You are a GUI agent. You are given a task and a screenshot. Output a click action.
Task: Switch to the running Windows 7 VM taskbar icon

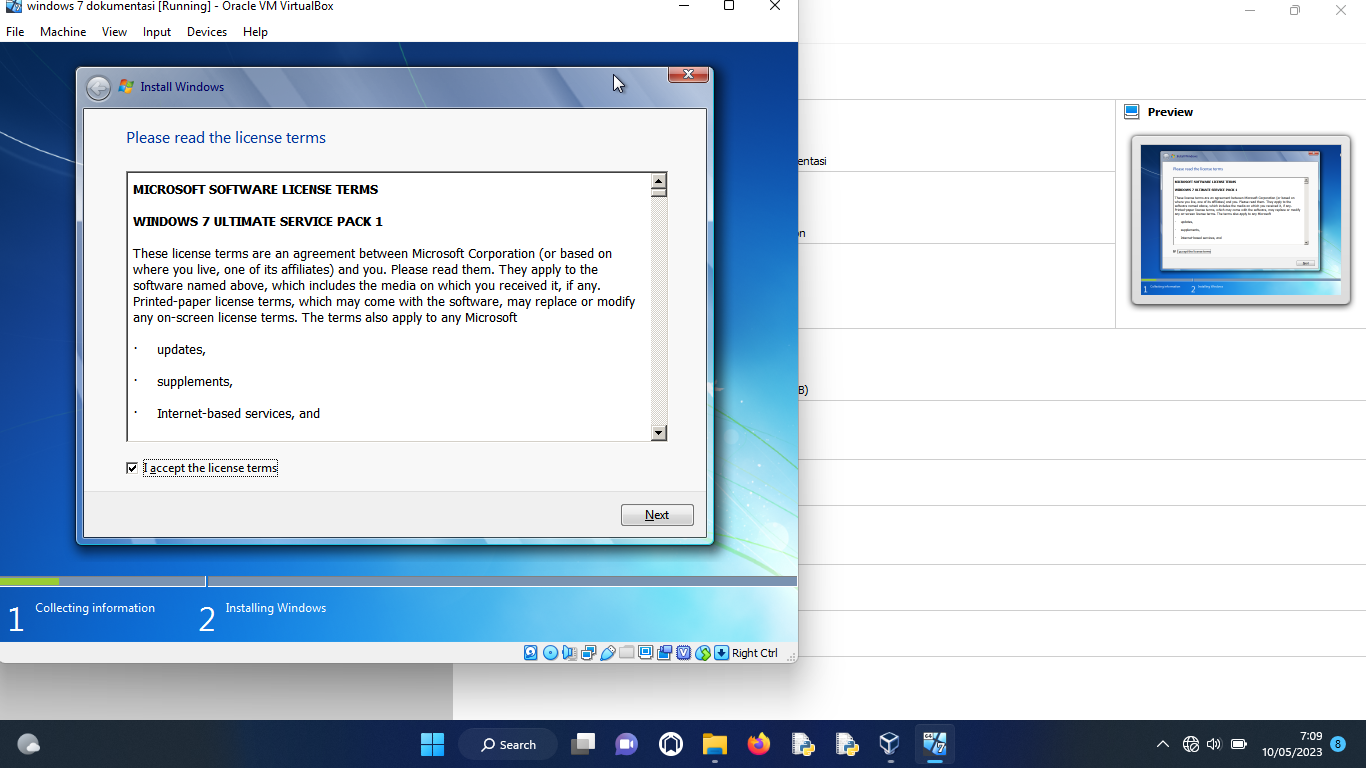(x=935, y=744)
